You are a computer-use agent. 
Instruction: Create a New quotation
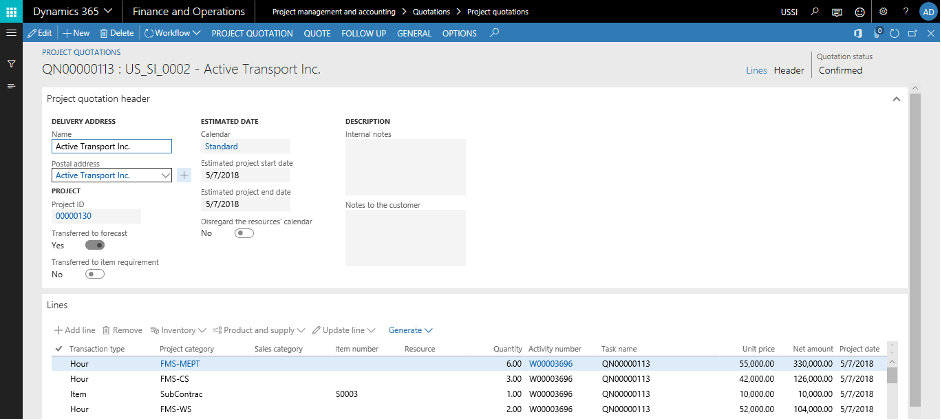click(76, 34)
